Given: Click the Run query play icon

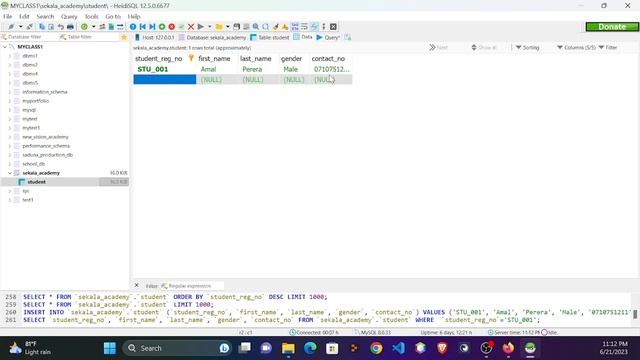Looking at the screenshot, I should (200, 27).
